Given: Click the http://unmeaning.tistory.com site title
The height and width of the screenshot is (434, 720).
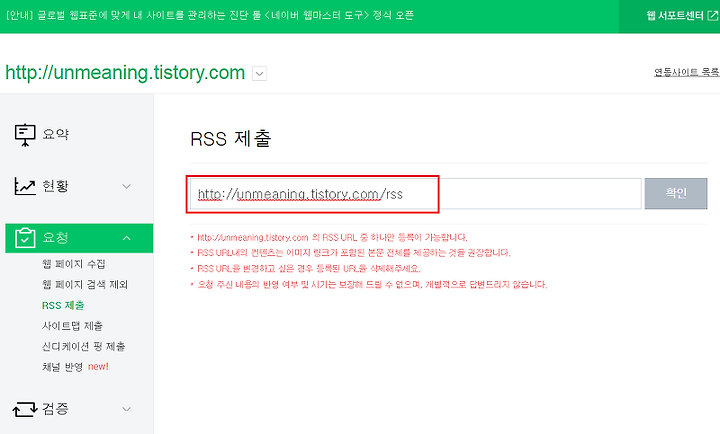Looking at the screenshot, I should [x=125, y=73].
